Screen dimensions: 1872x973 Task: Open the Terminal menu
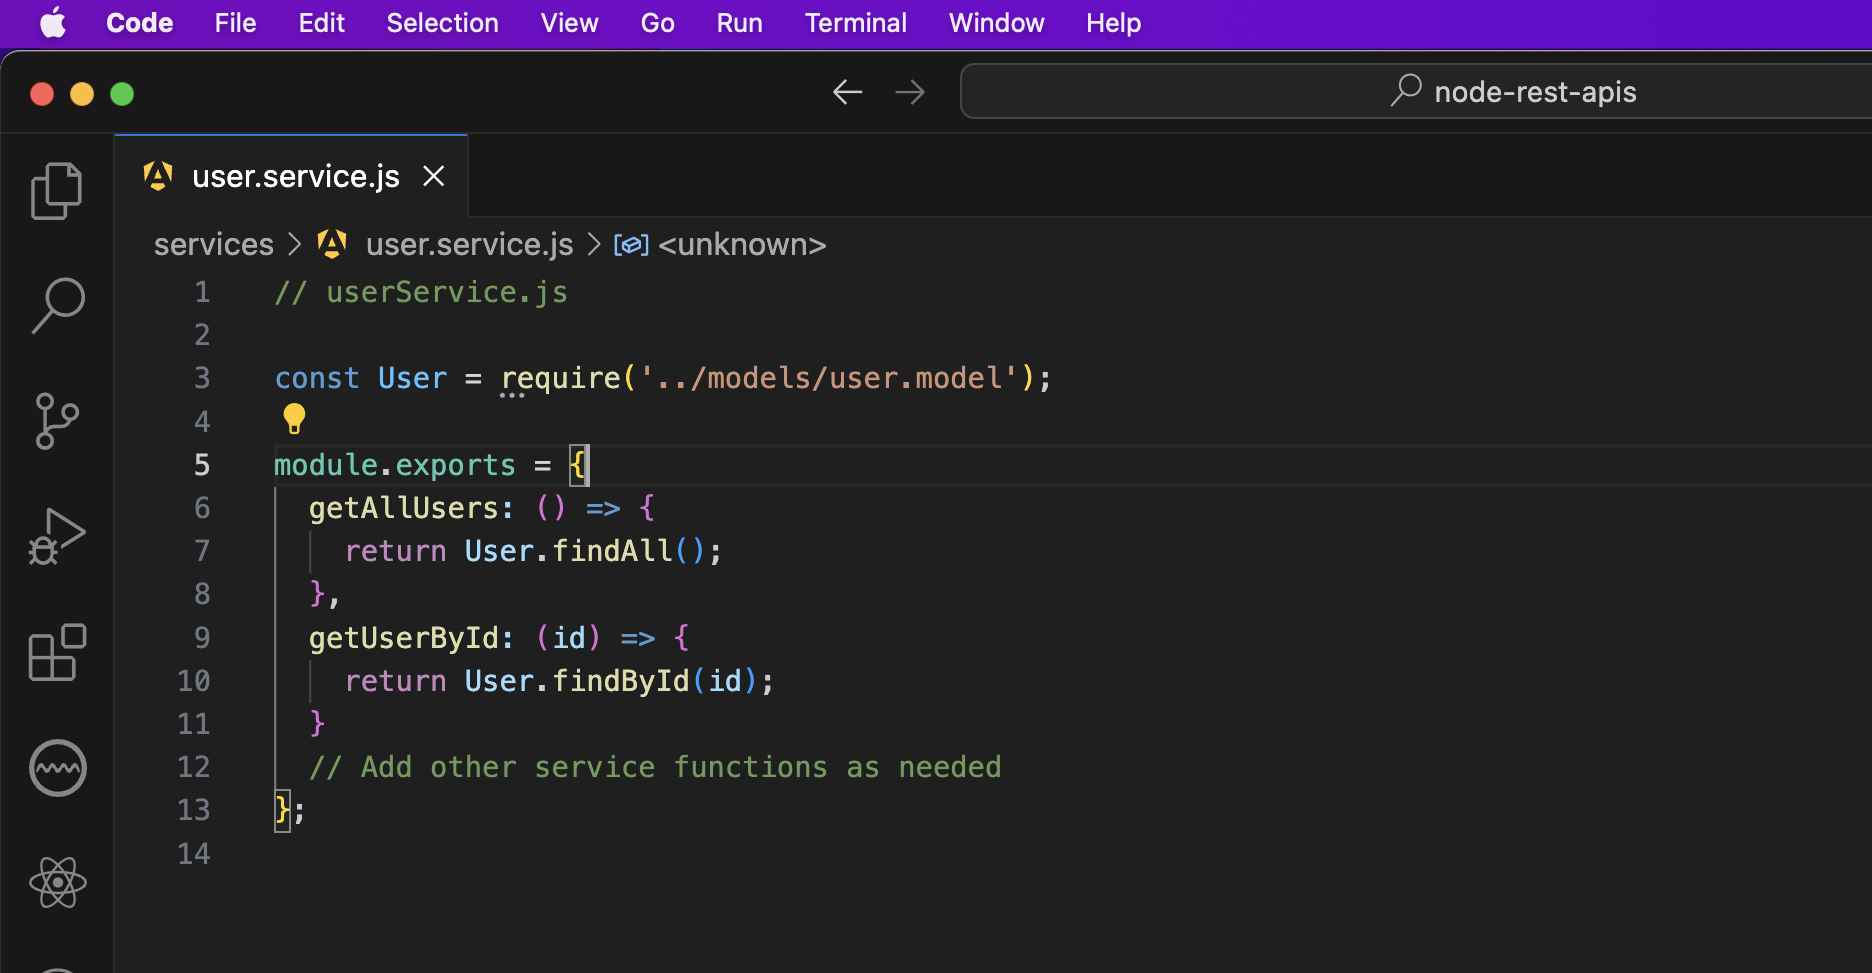pos(855,23)
